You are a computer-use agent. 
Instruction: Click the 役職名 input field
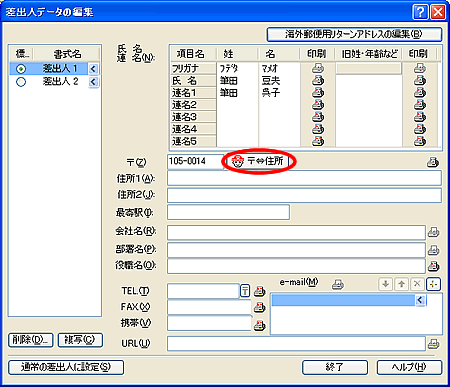[x=296, y=266]
